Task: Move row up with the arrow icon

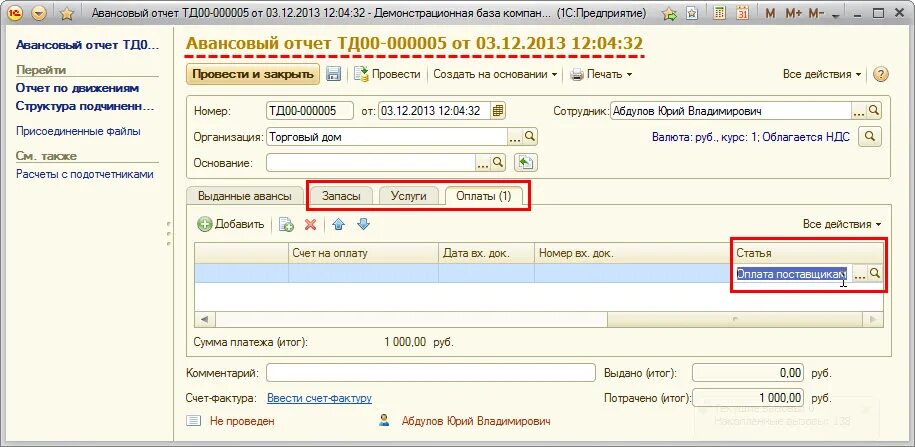Action: (338, 224)
